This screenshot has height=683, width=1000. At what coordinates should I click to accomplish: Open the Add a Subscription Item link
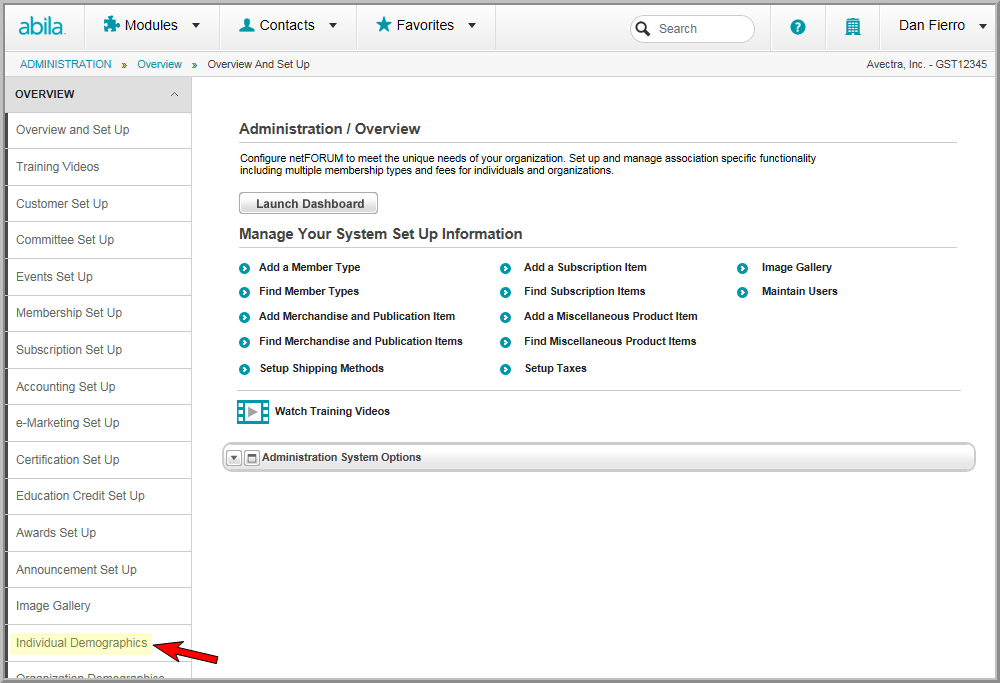(585, 267)
